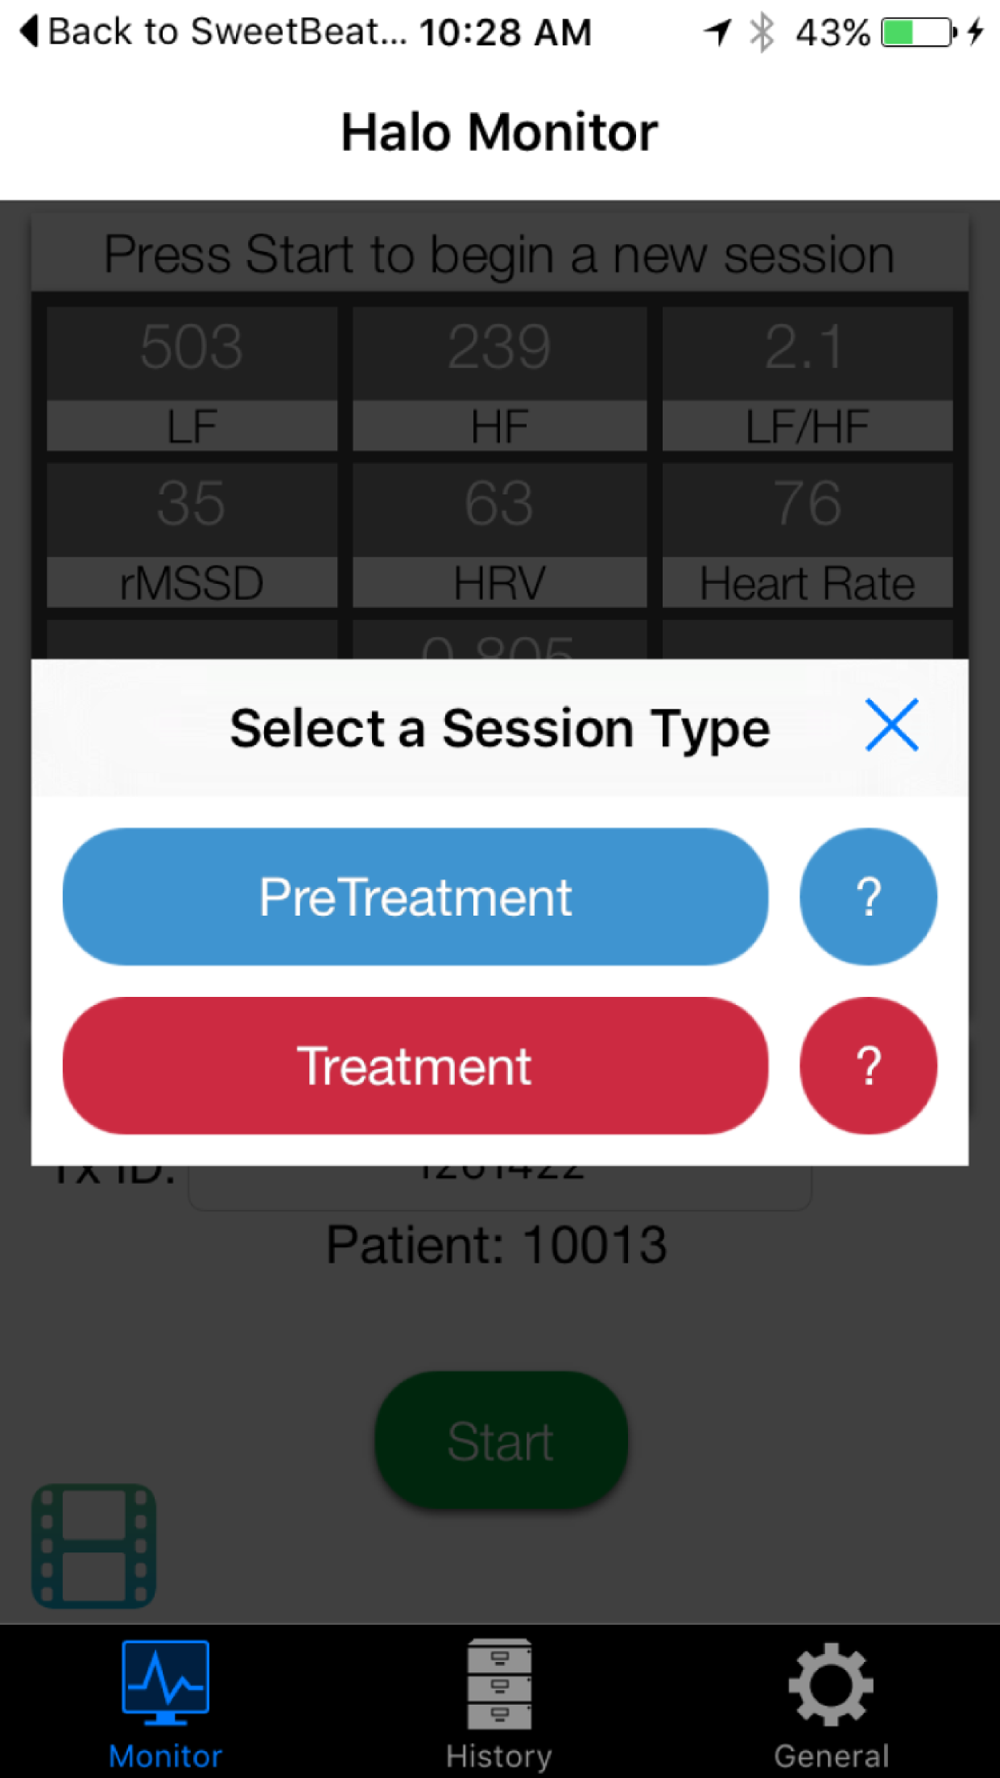
Task: Tap the HF value tile
Action: pyautogui.click(x=499, y=378)
